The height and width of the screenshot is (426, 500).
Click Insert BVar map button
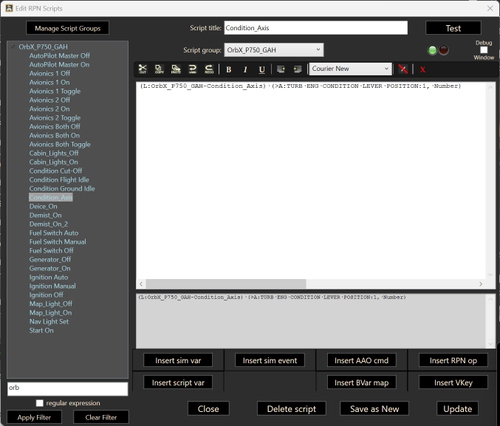point(362,382)
